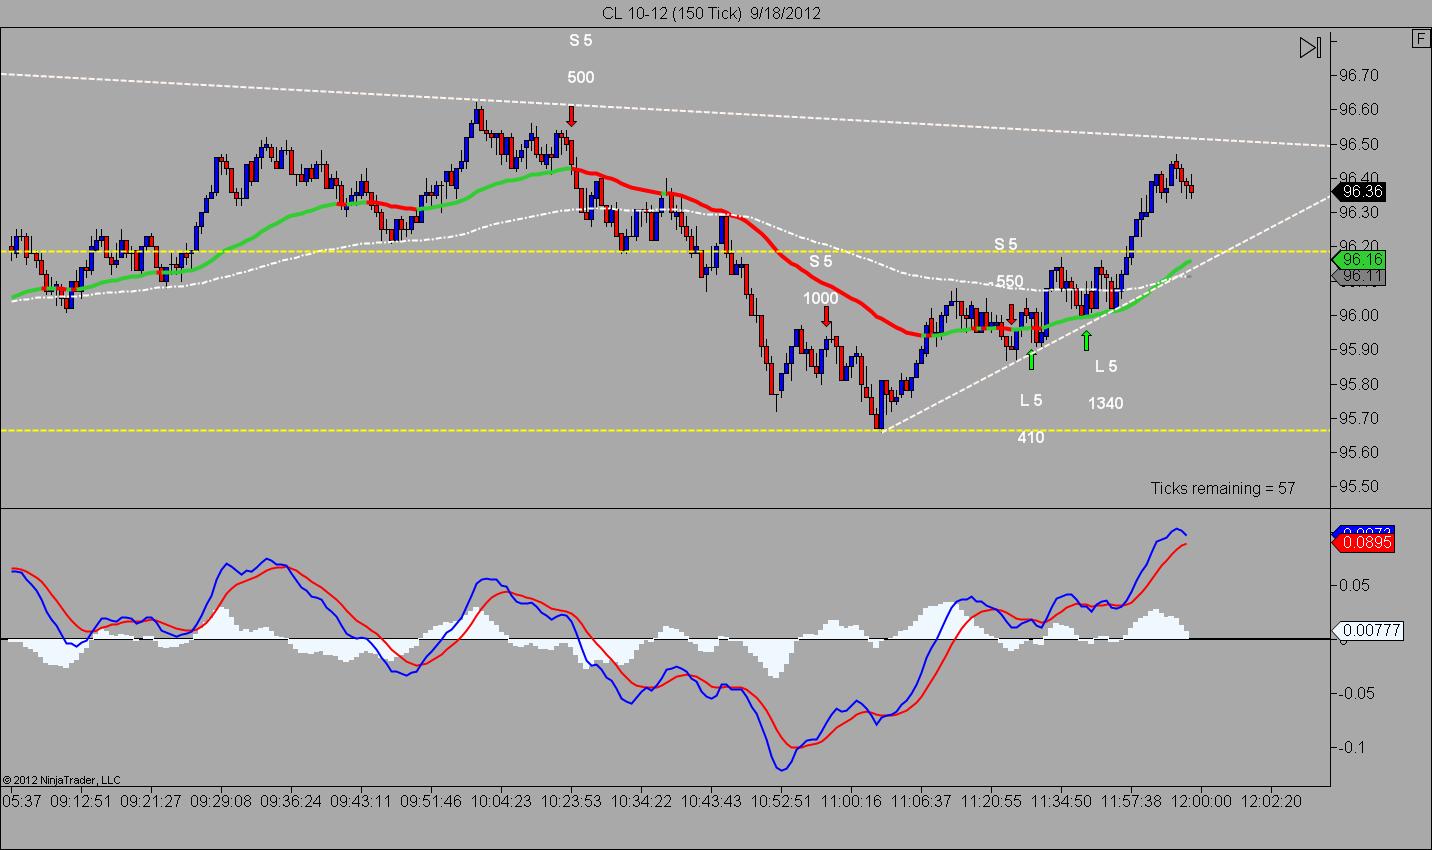1432x850 pixels.
Task: Click the Ticks remaining = 57 text
Action: [1222, 488]
